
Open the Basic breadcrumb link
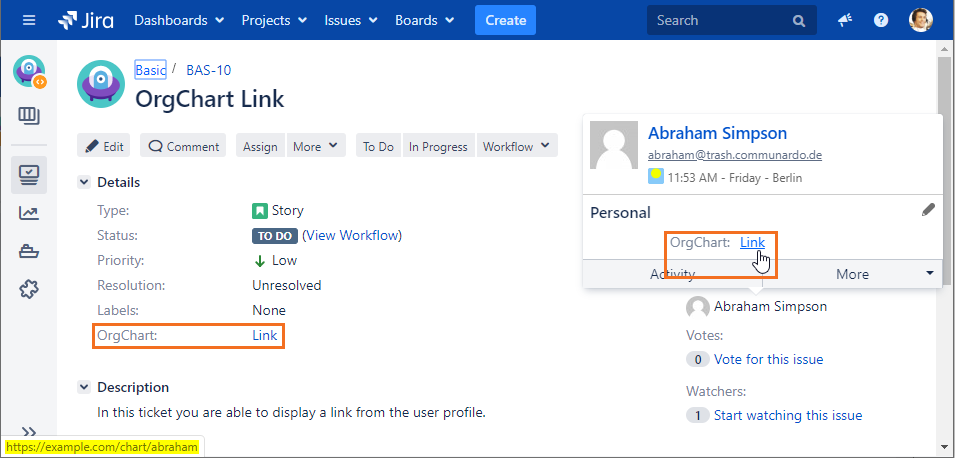coord(150,70)
